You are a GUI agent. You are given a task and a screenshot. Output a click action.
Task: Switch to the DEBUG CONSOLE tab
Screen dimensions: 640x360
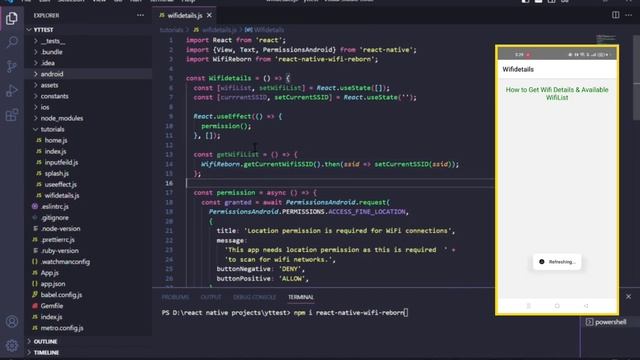tap(254, 297)
